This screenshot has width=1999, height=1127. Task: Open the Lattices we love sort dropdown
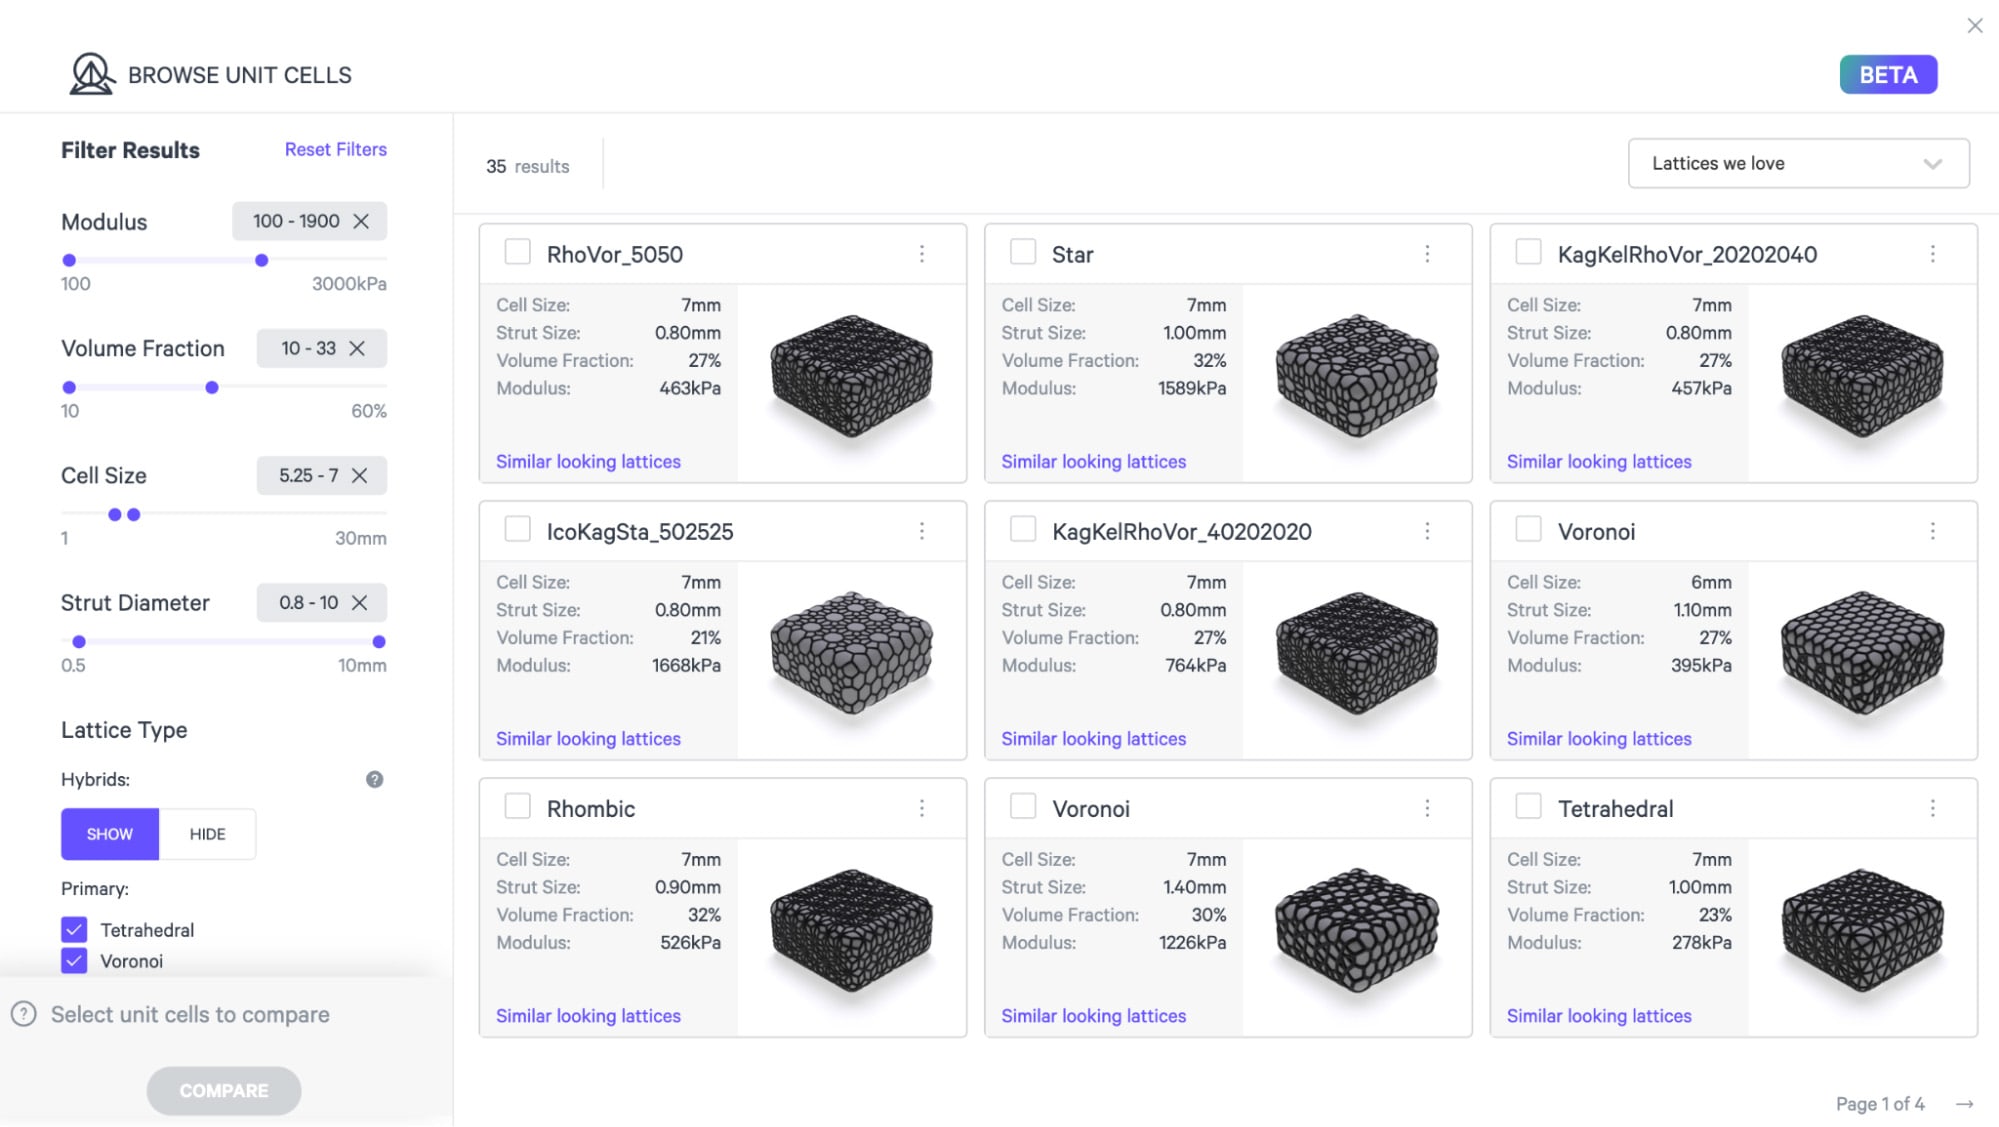click(1798, 163)
